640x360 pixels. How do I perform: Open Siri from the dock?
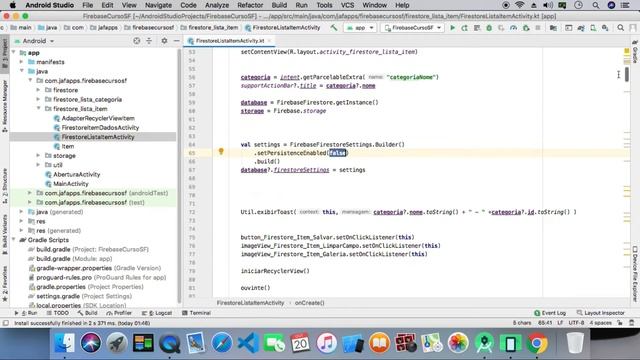91,342
